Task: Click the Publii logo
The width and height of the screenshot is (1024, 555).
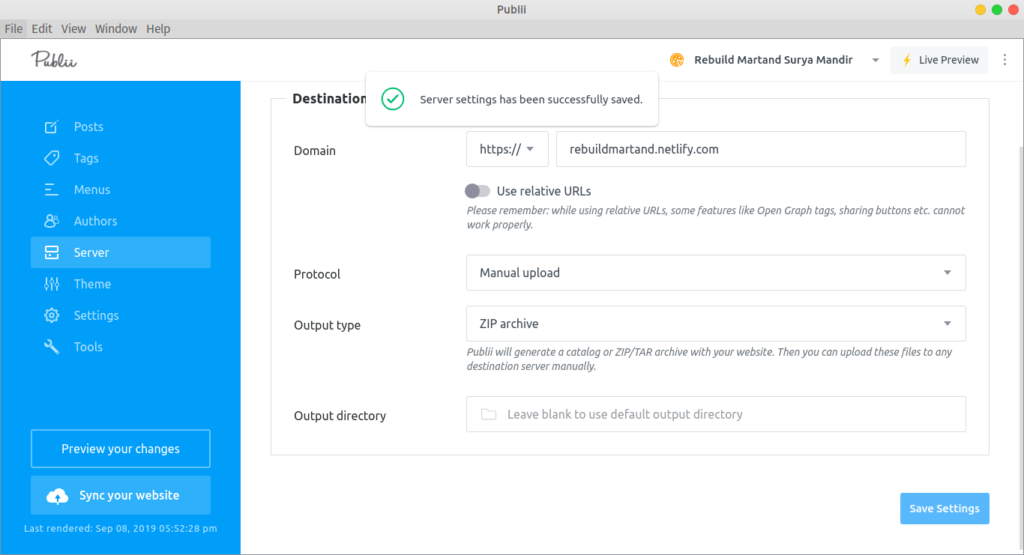Action: pyautogui.click(x=54, y=60)
